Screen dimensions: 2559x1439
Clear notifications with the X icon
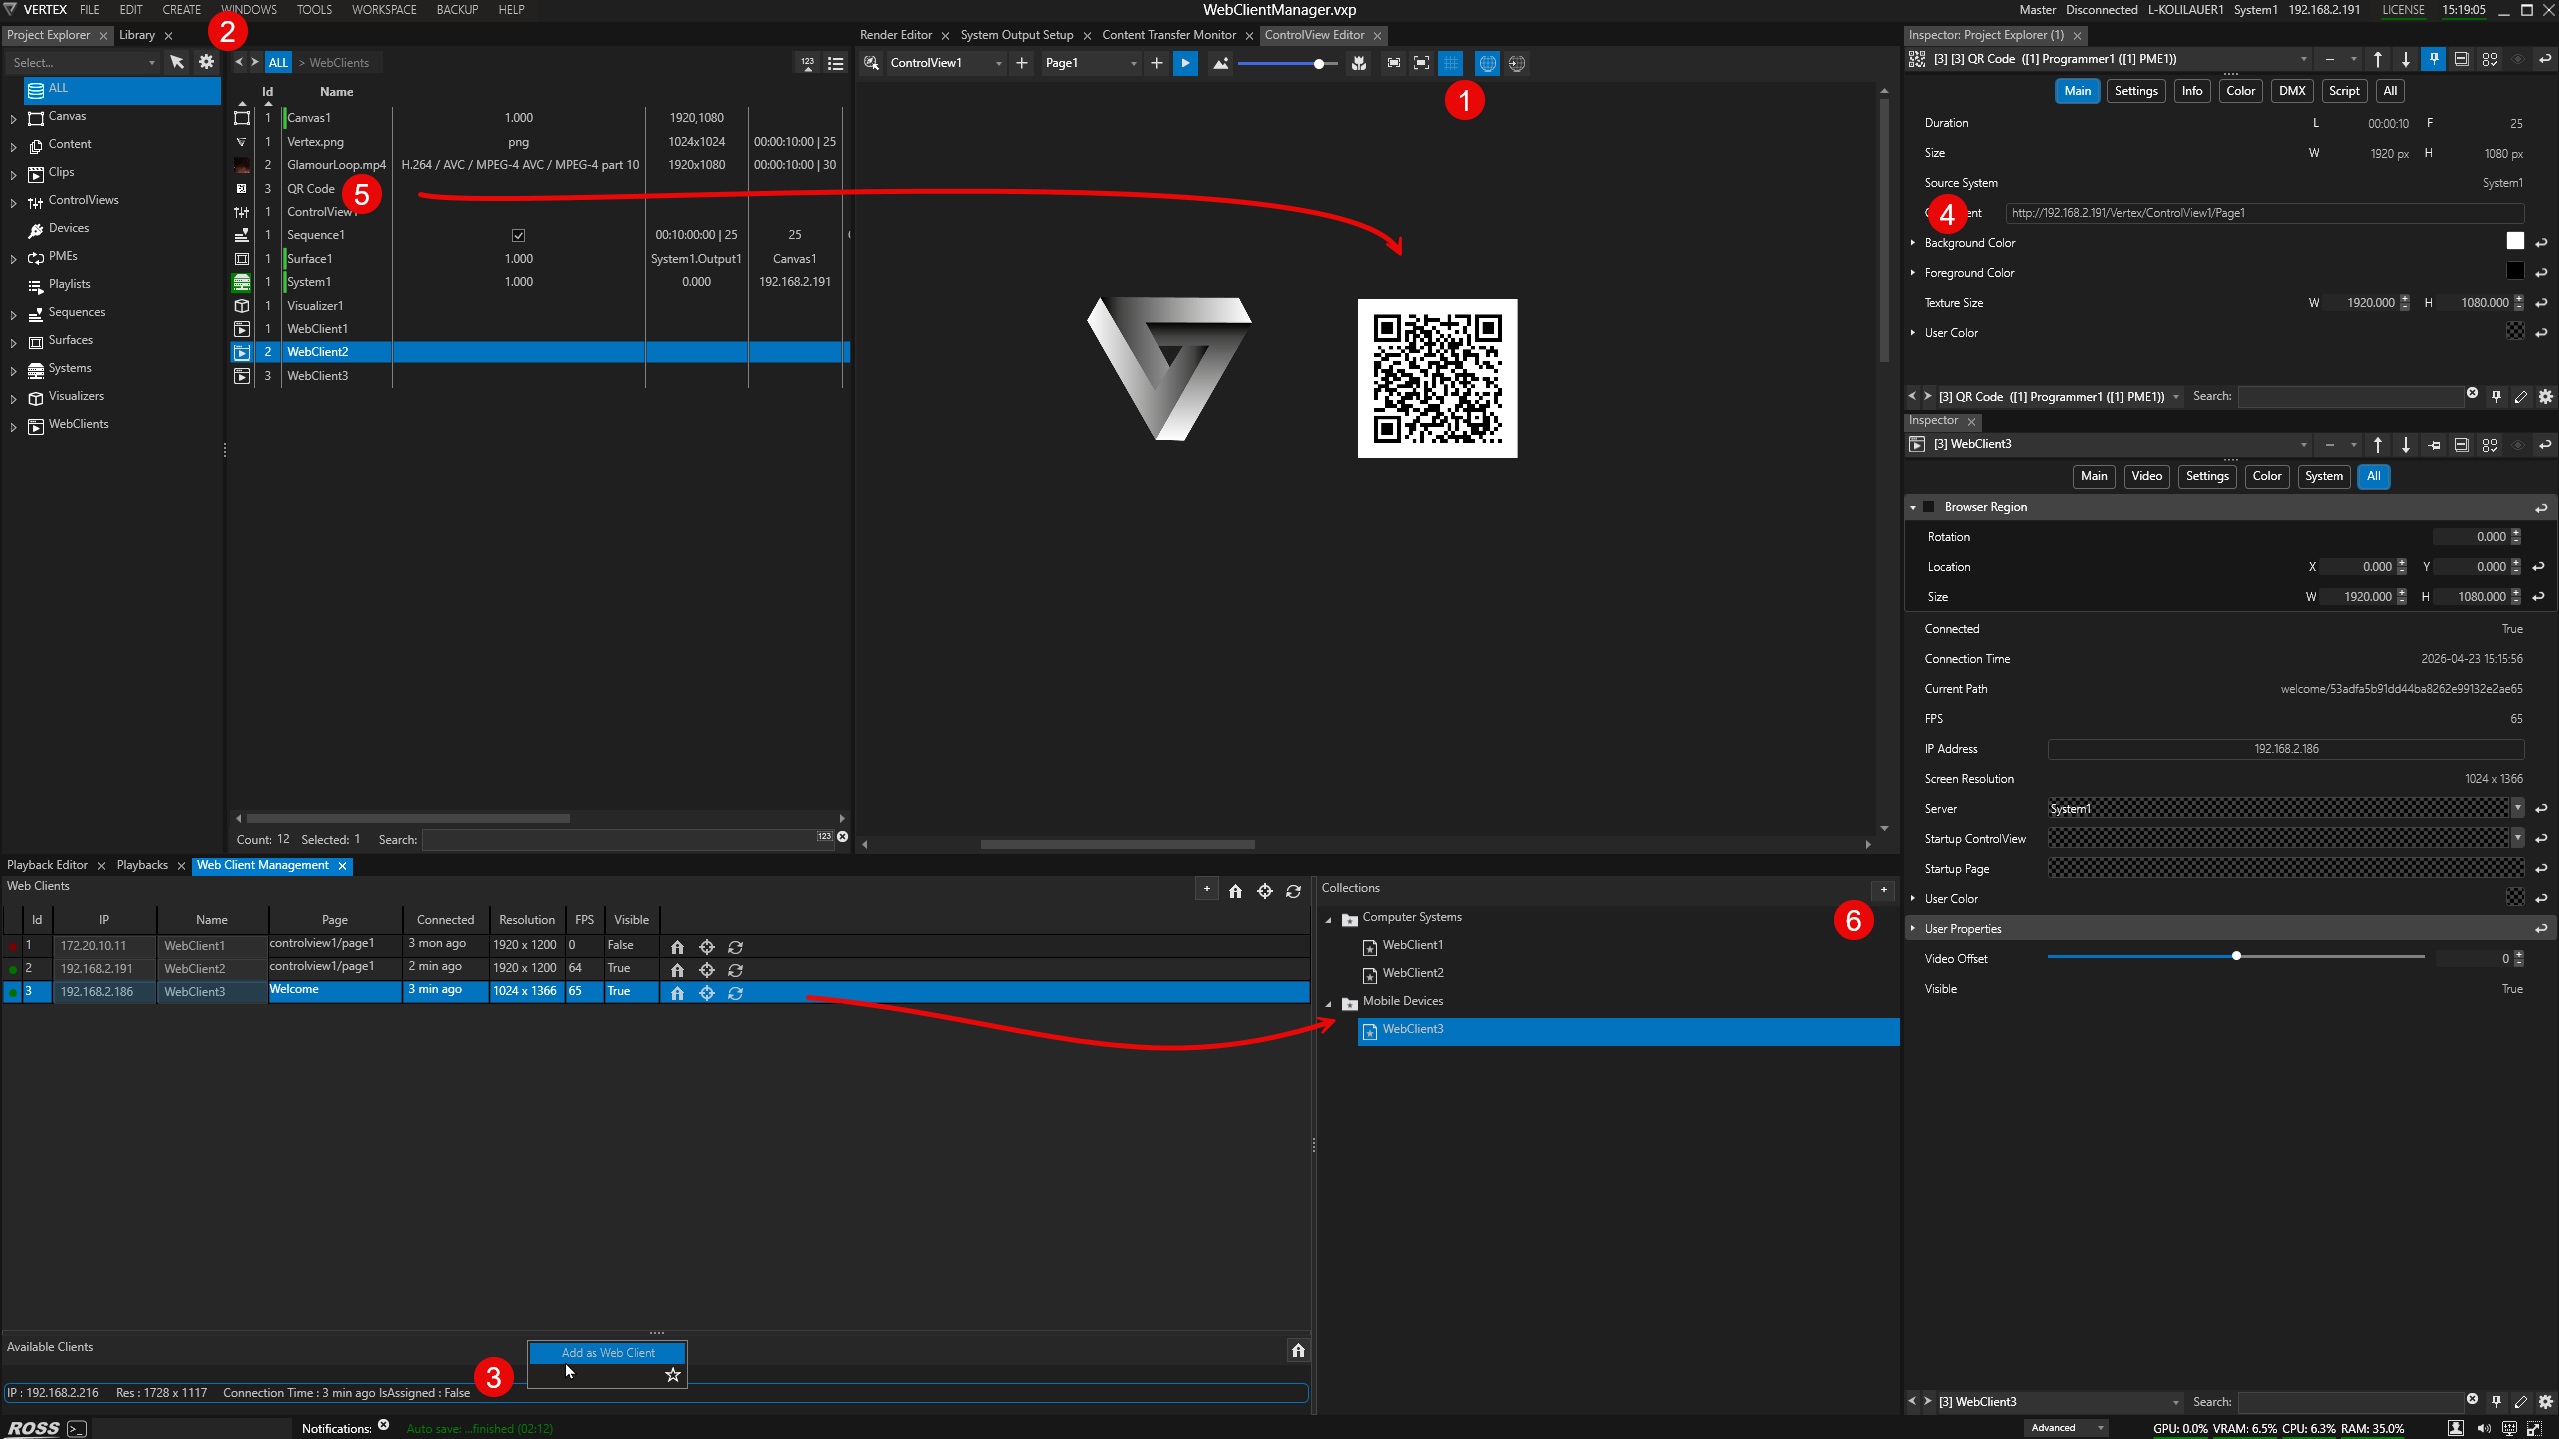coord(383,1425)
